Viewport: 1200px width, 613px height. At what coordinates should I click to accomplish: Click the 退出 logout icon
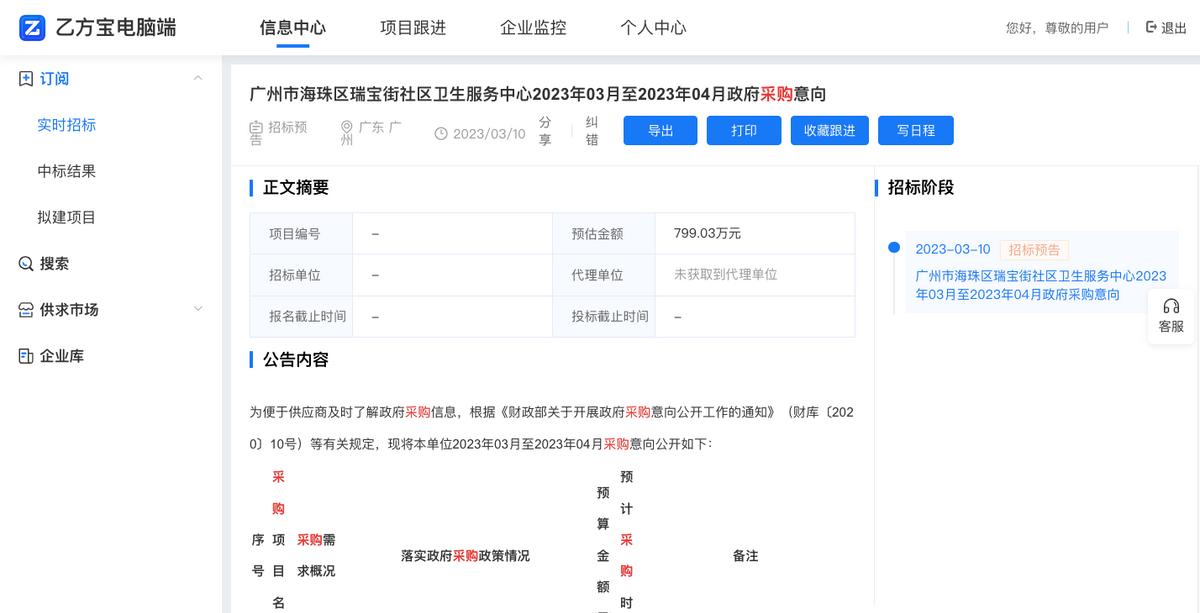1150,27
